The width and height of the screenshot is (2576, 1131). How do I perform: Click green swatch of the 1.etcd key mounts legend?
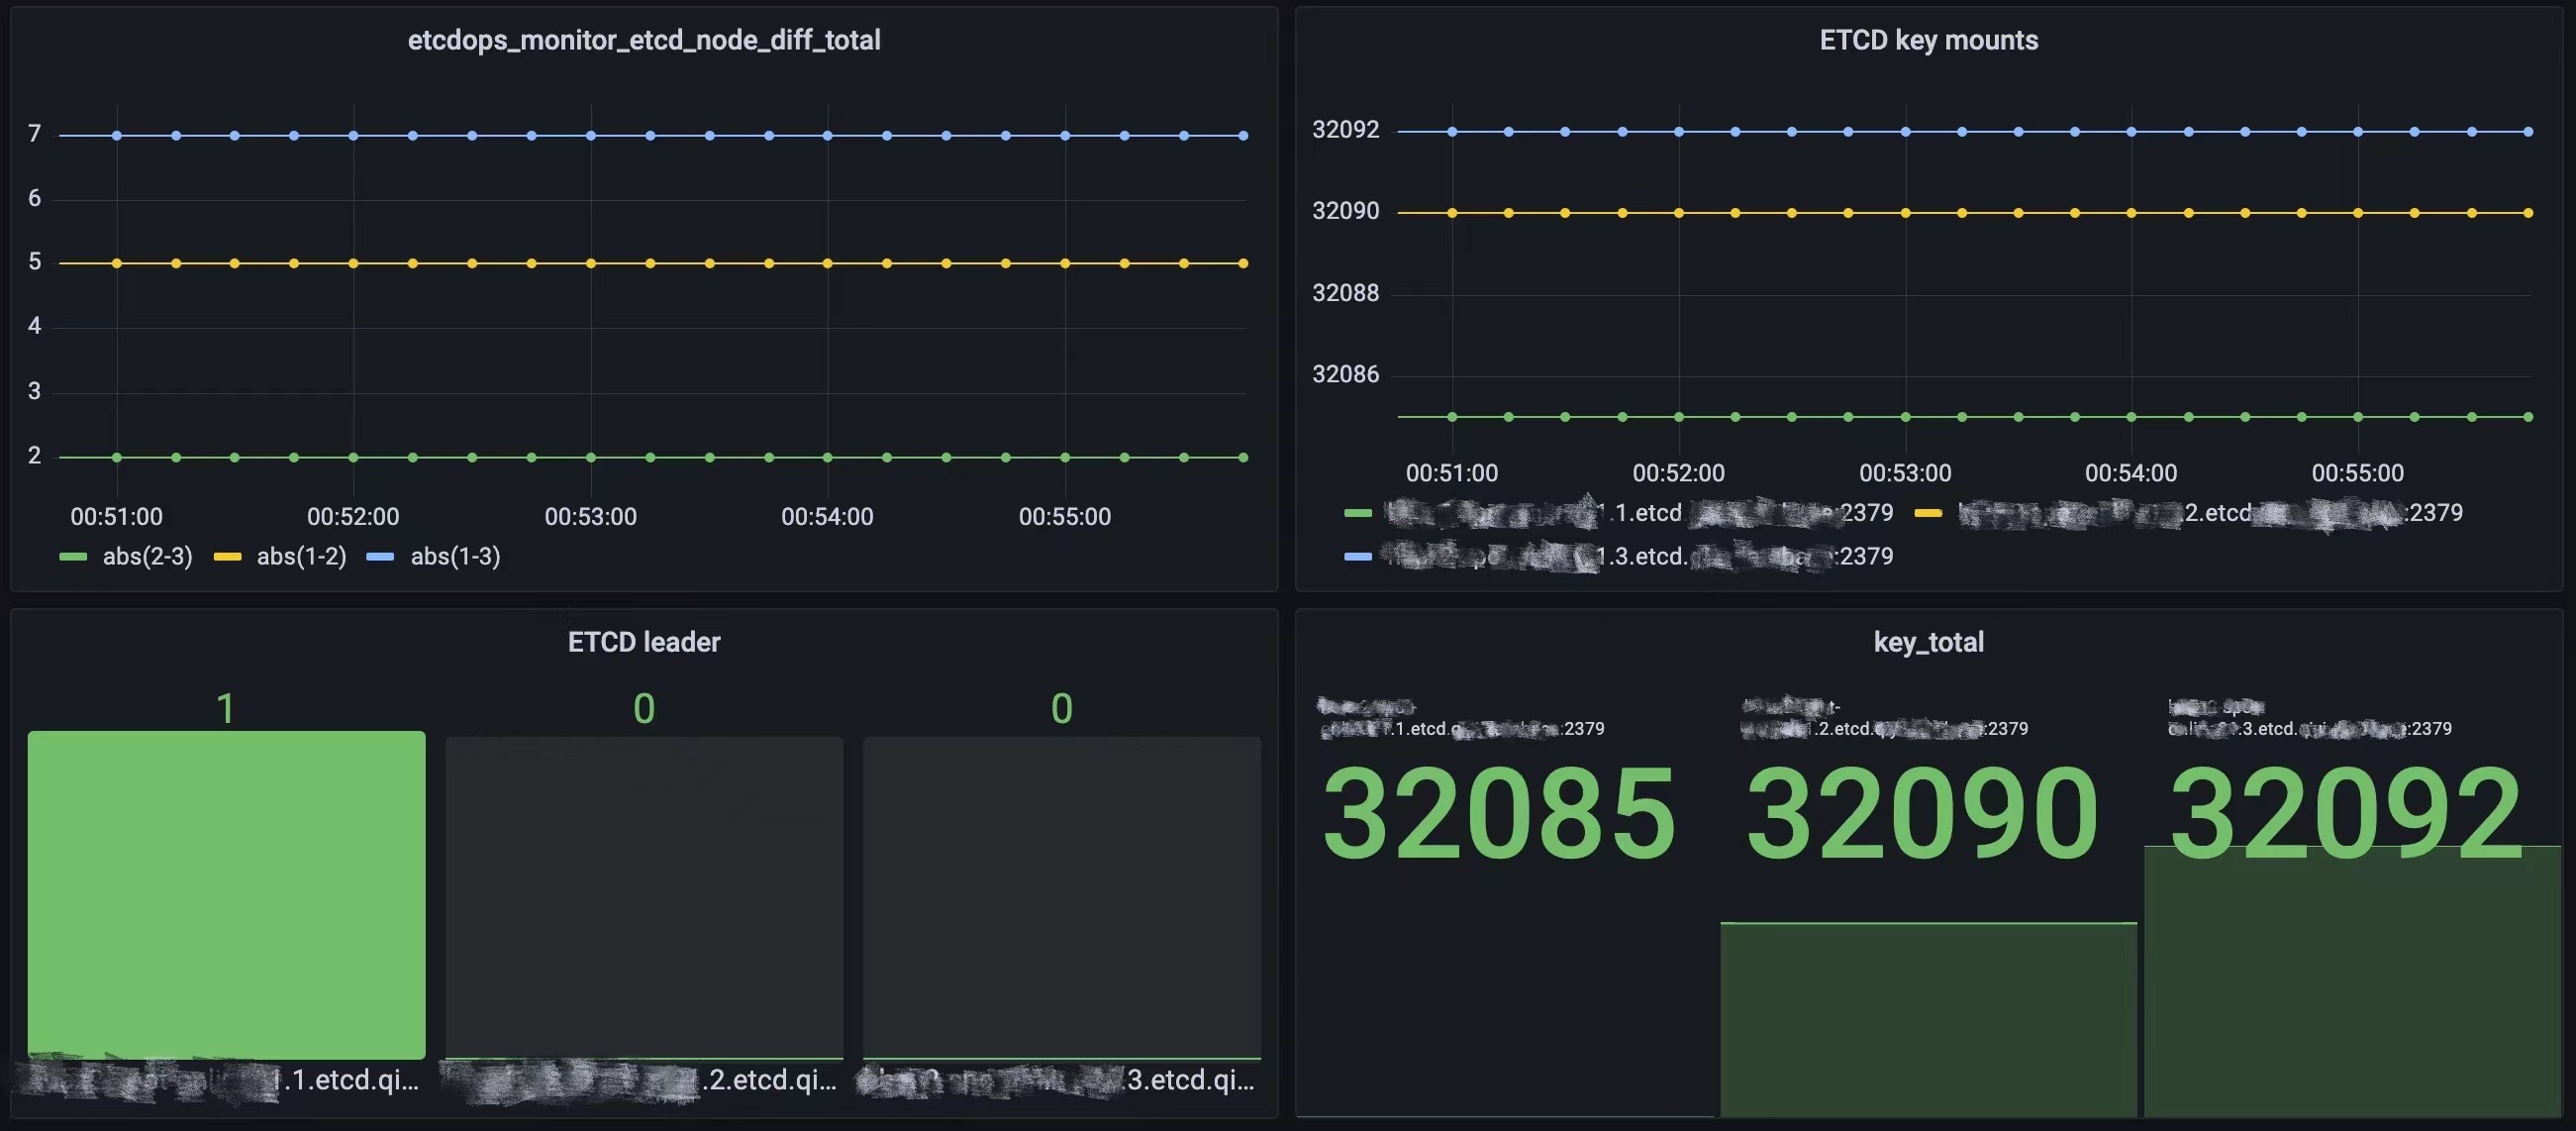(1357, 513)
